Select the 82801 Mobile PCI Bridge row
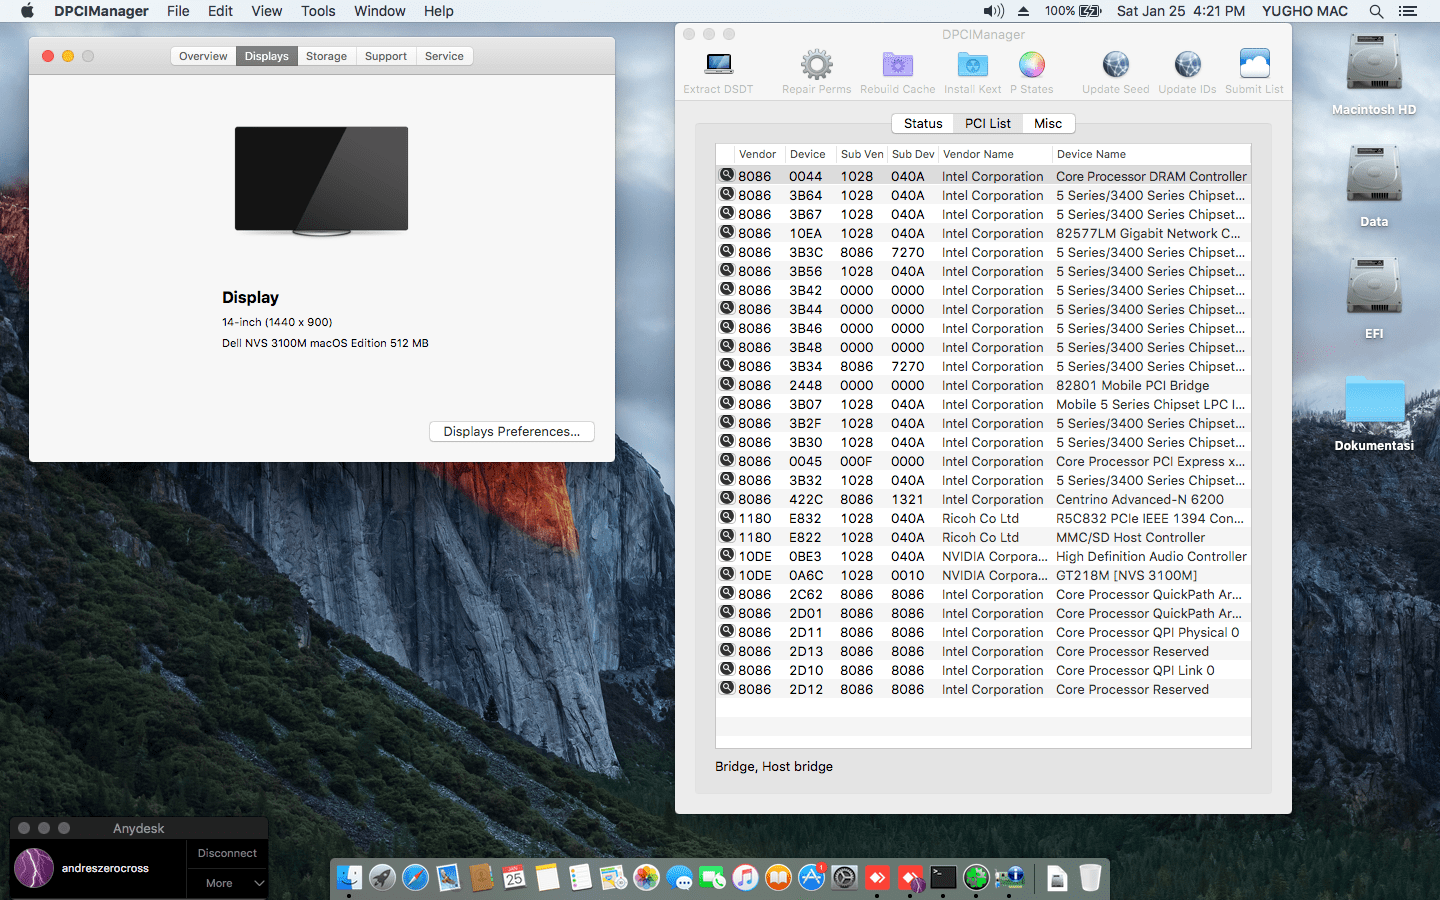Viewport: 1440px width, 900px height. click(983, 385)
